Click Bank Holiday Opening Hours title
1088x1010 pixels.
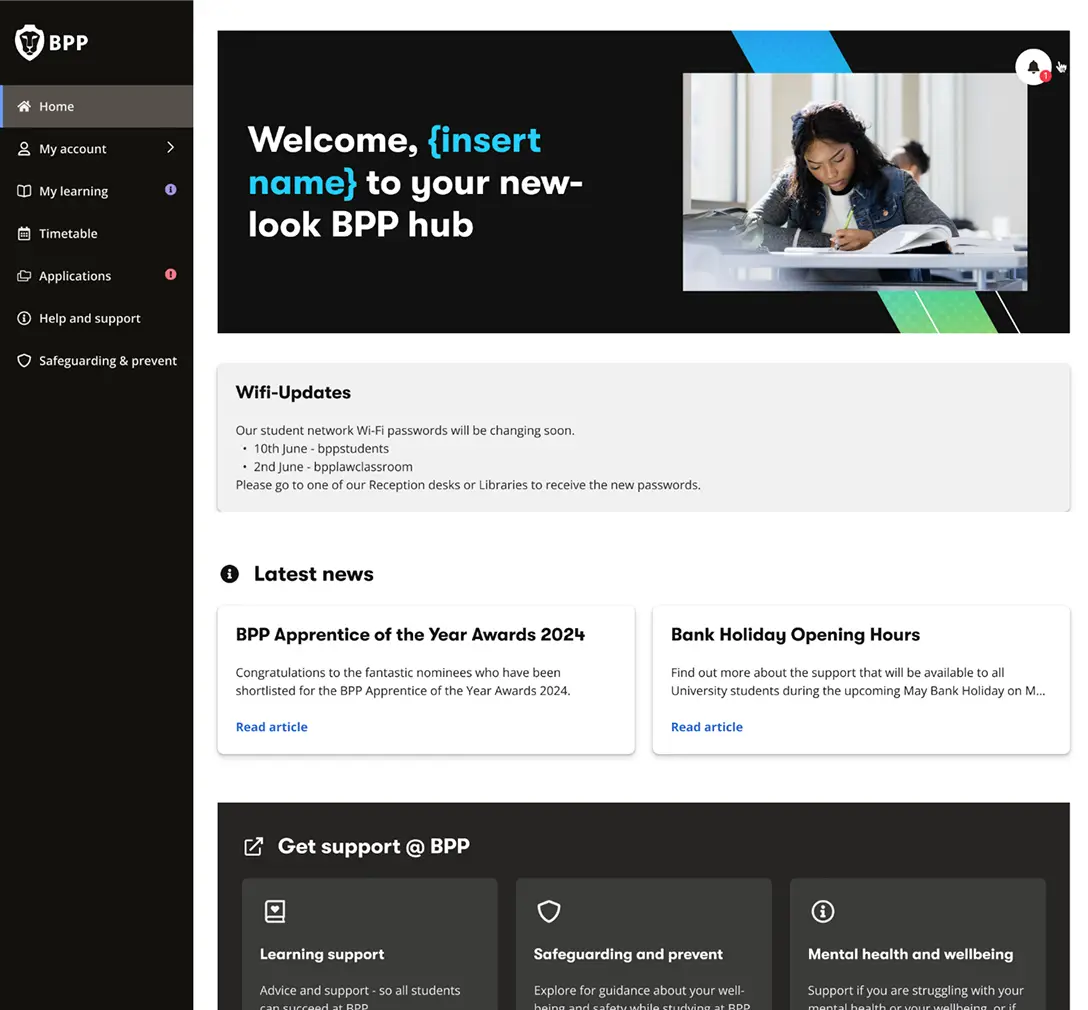point(795,635)
